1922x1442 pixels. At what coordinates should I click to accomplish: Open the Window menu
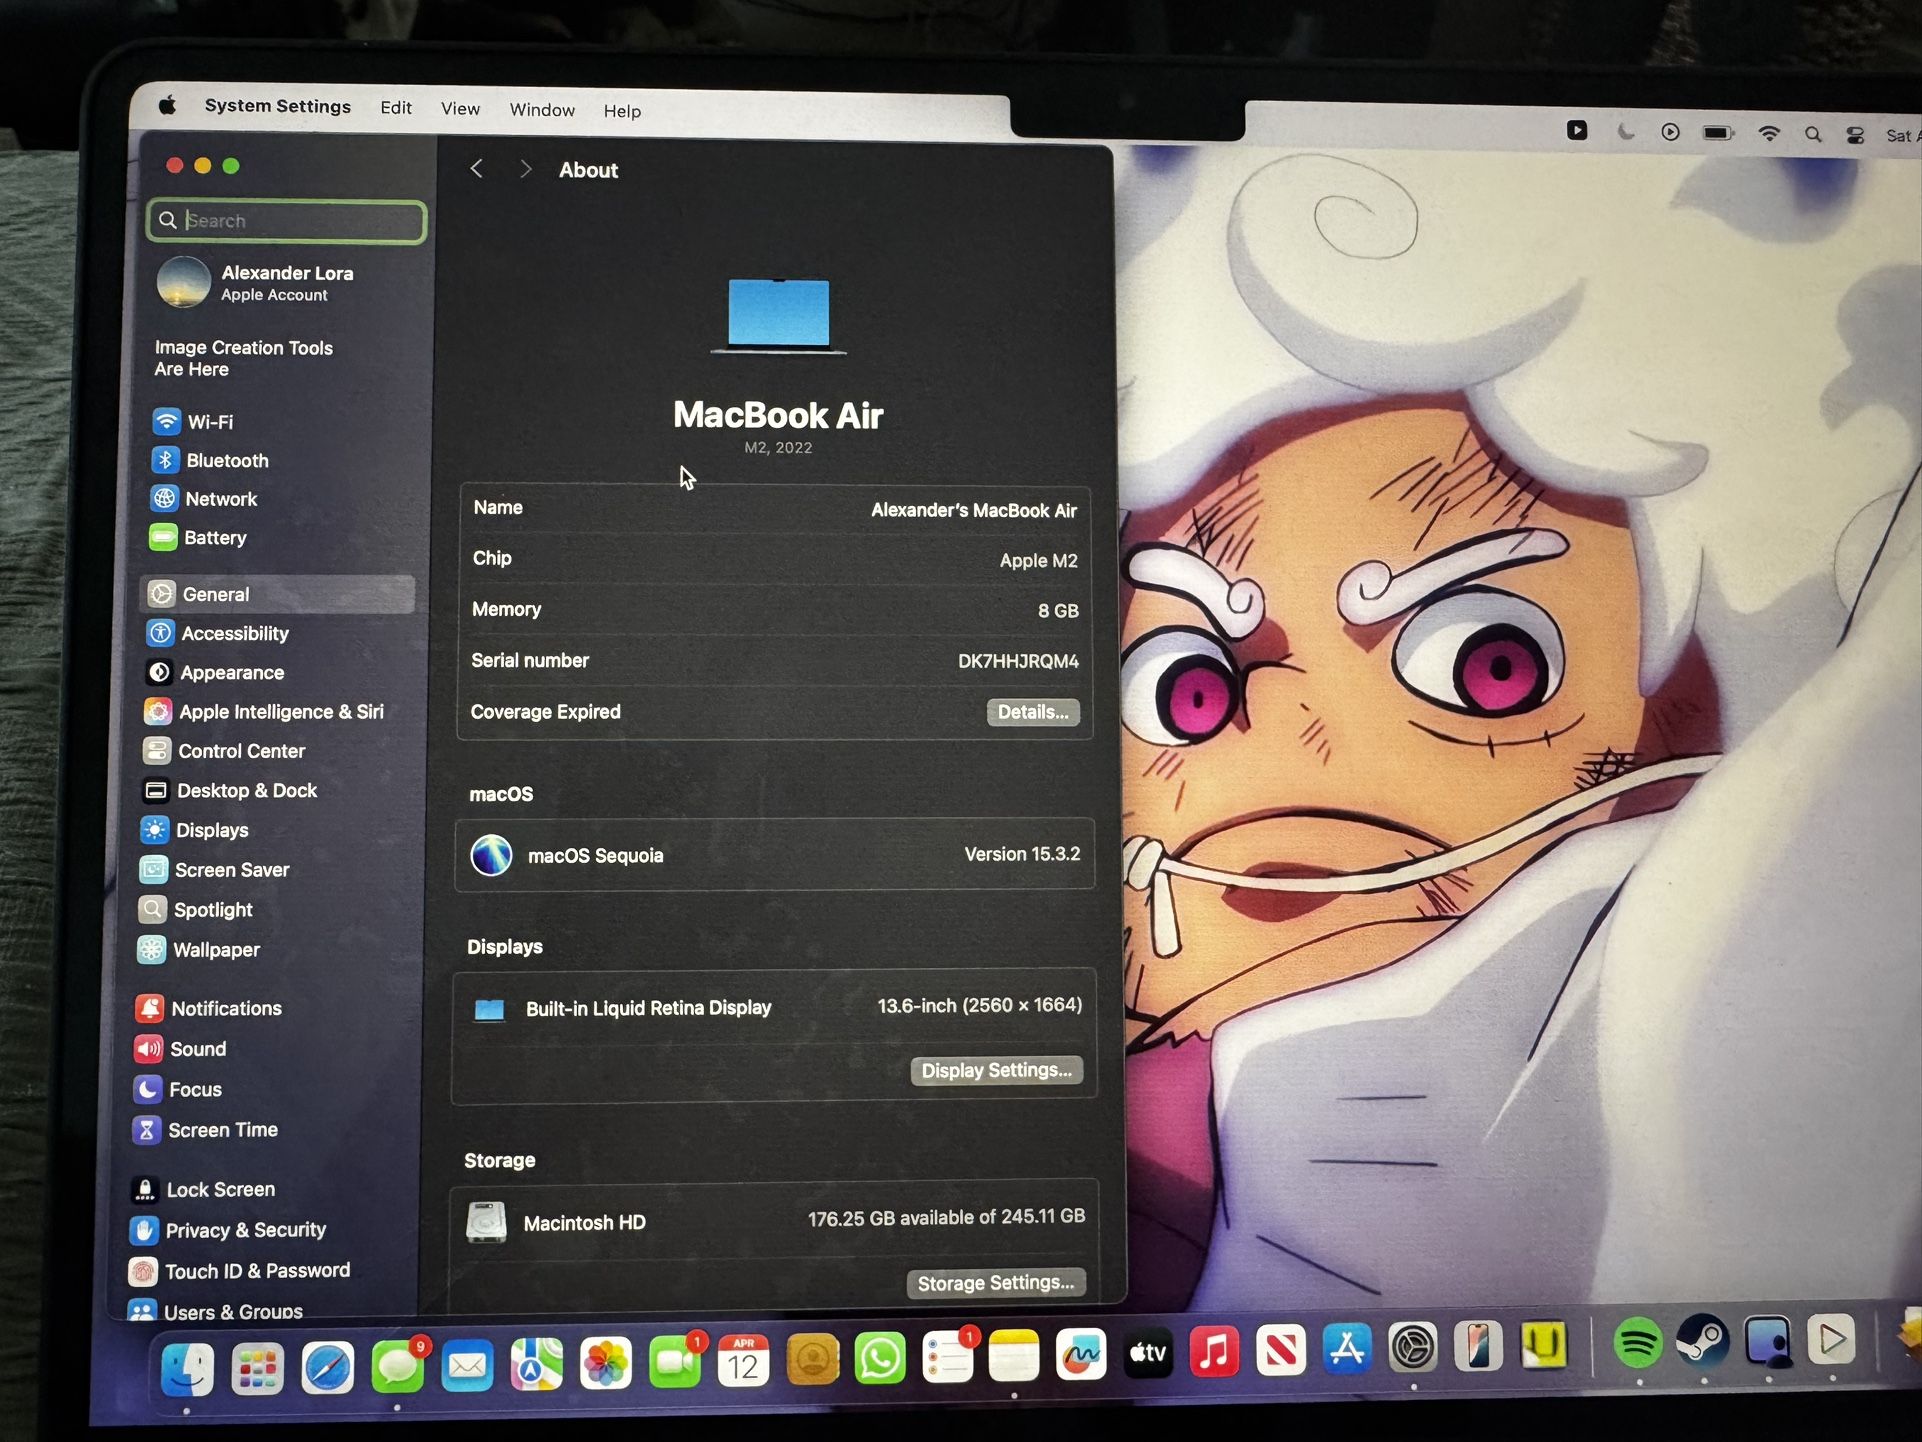[542, 110]
